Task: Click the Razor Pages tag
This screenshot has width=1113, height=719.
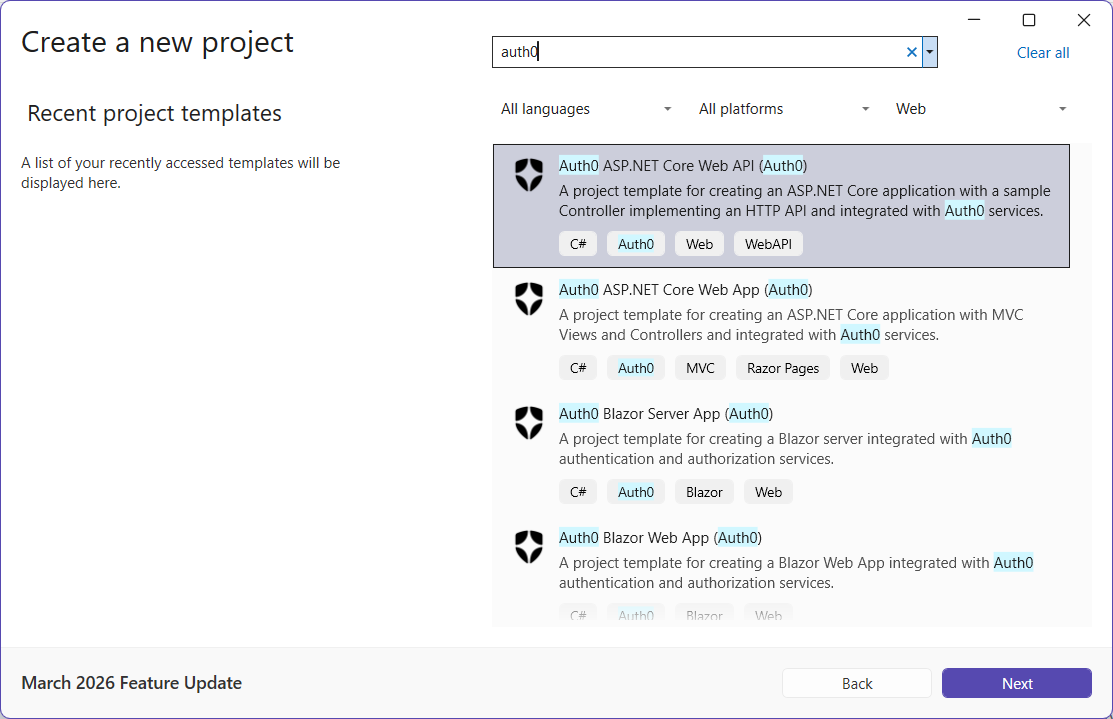Action: click(x=783, y=368)
